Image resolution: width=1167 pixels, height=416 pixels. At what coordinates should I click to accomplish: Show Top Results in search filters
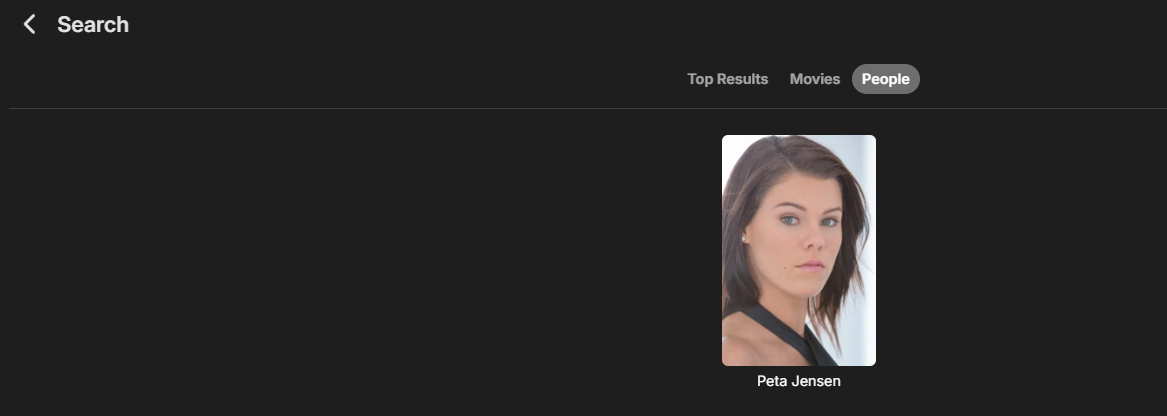727,79
